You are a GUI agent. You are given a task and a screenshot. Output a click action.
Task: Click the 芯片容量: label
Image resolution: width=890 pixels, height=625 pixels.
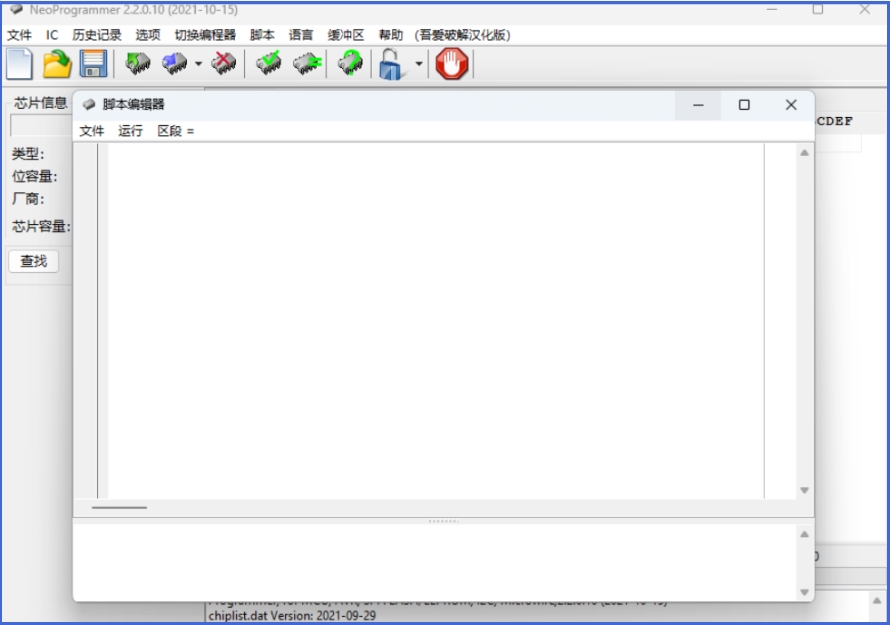(41, 226)
